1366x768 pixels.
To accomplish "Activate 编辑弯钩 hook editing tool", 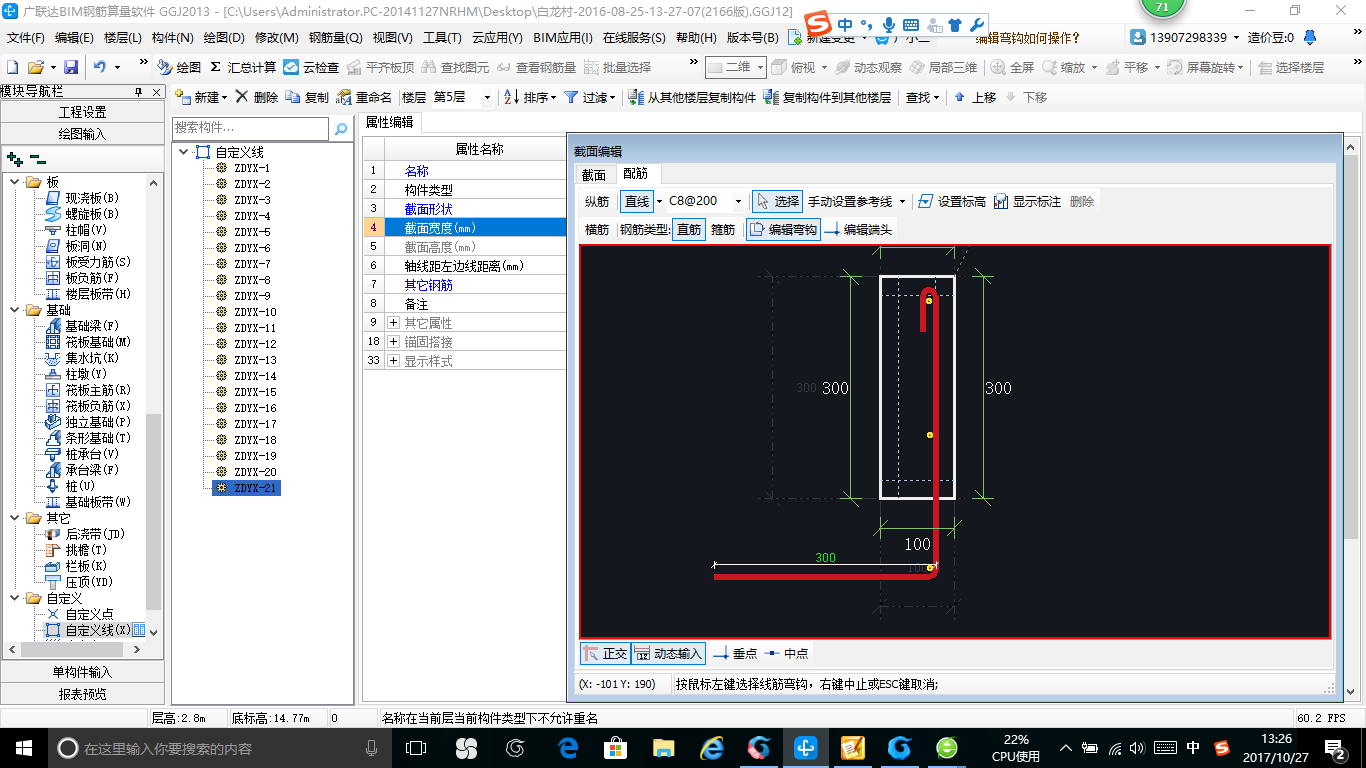I will click(x=783, y=229).
